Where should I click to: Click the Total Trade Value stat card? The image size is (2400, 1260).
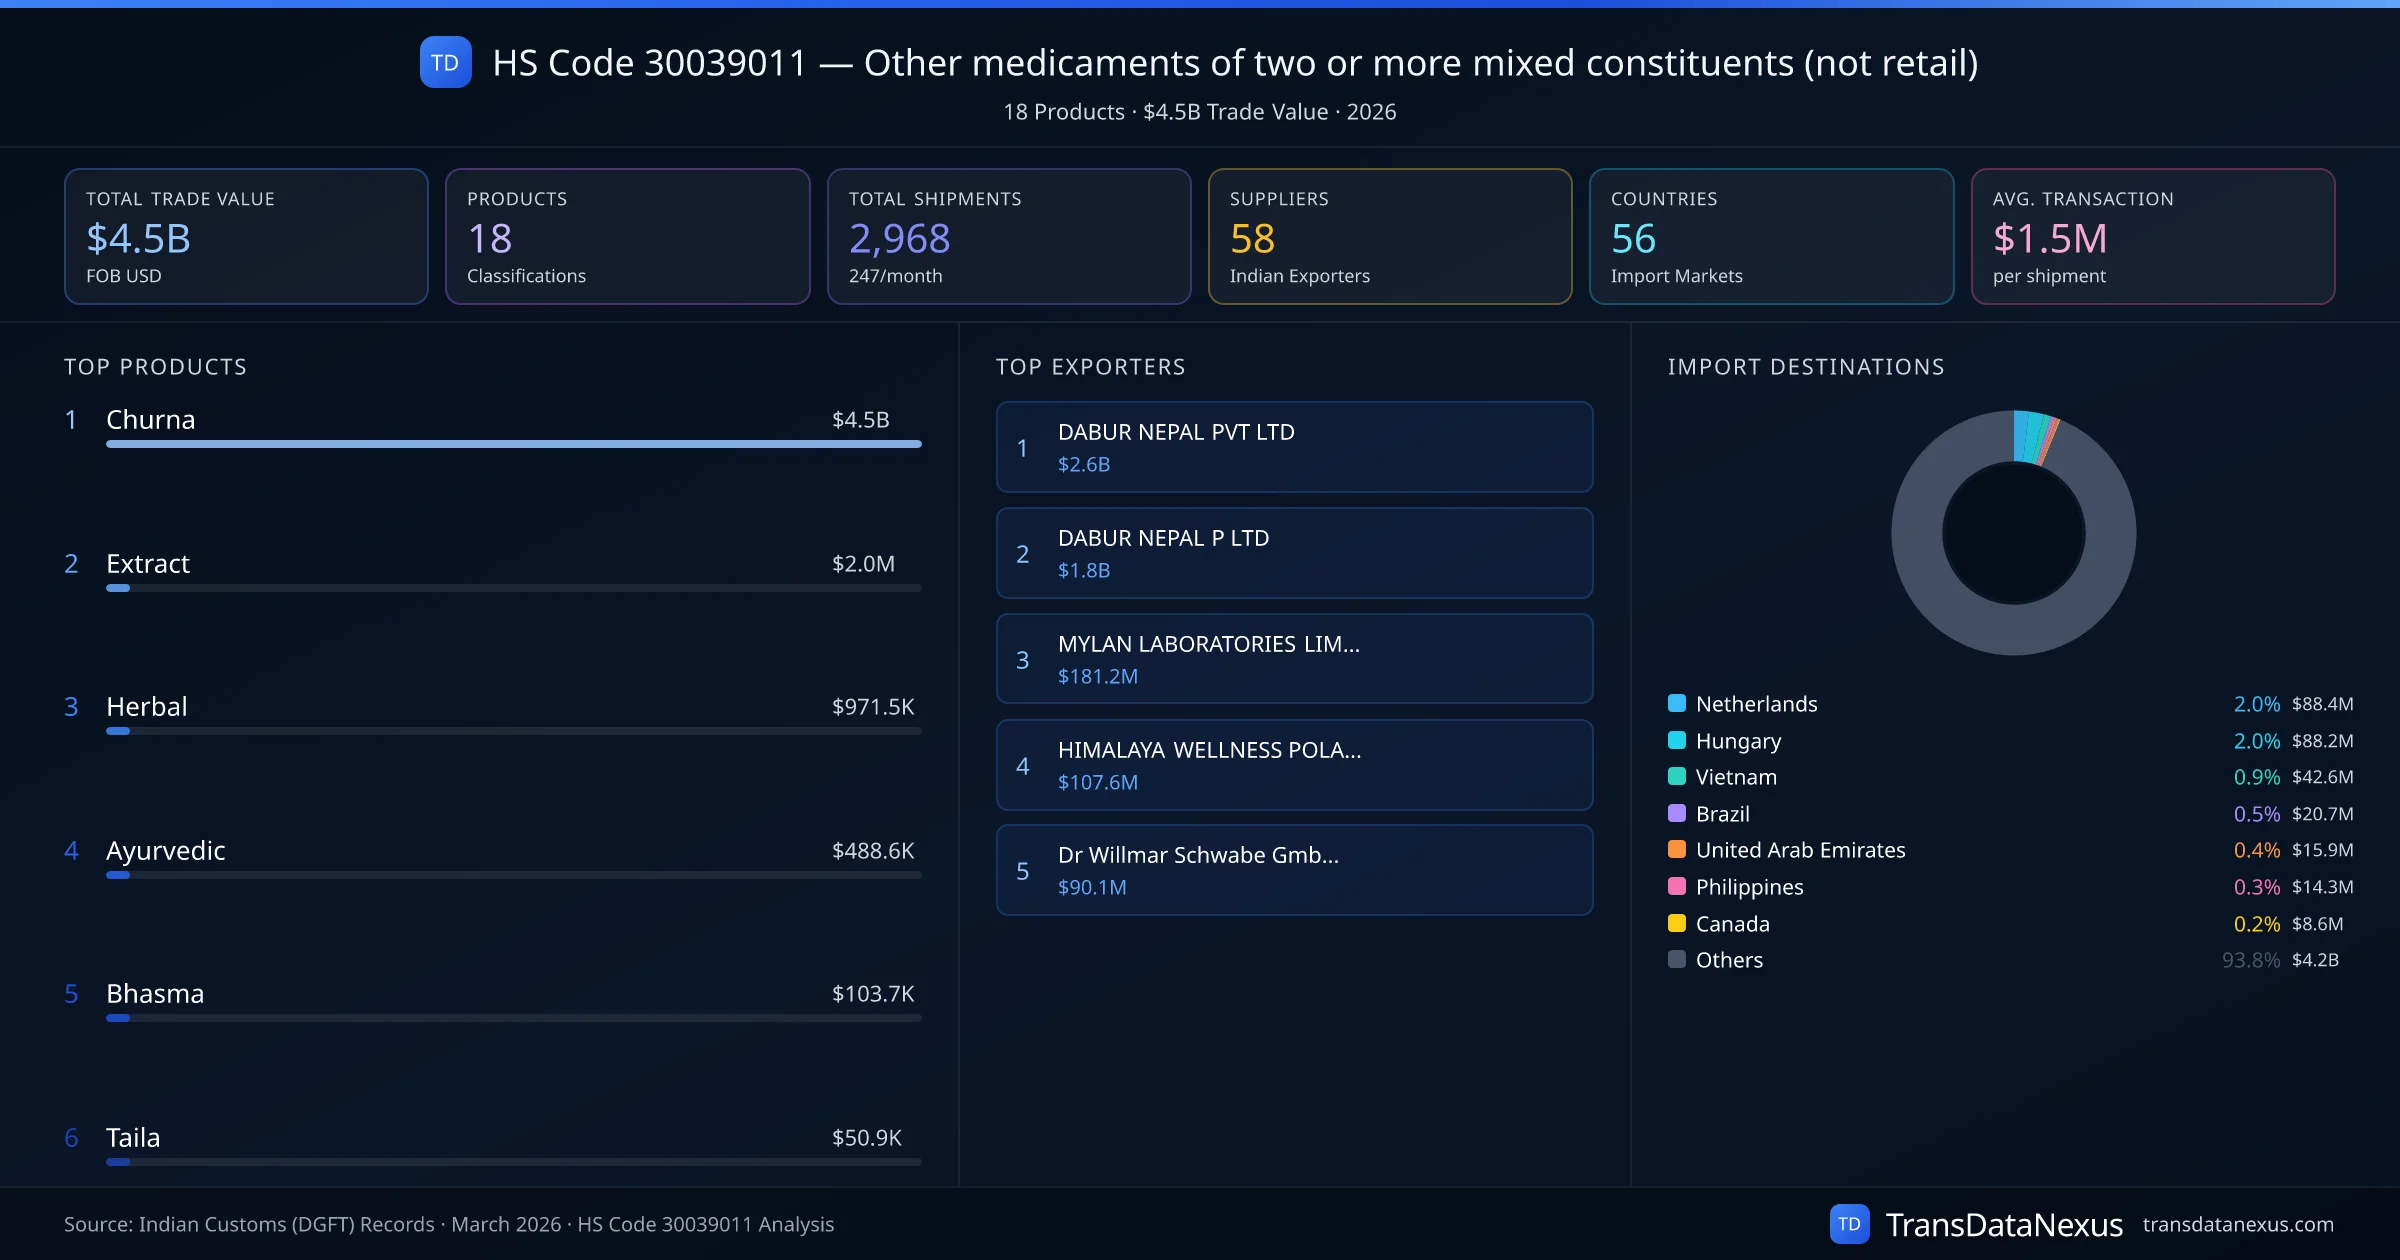[x=246, y=236]
